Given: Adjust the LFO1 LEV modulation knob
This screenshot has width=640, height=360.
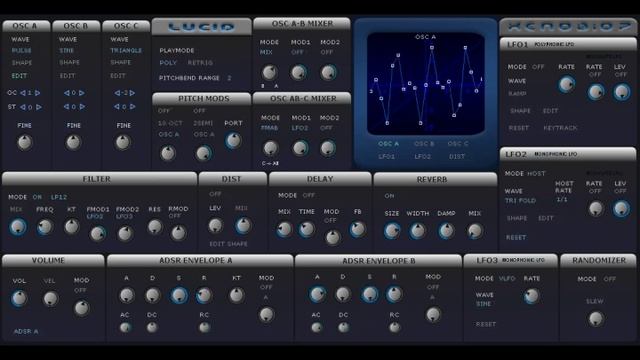Looking at the screenshot, I should click(x=621, y=92).
